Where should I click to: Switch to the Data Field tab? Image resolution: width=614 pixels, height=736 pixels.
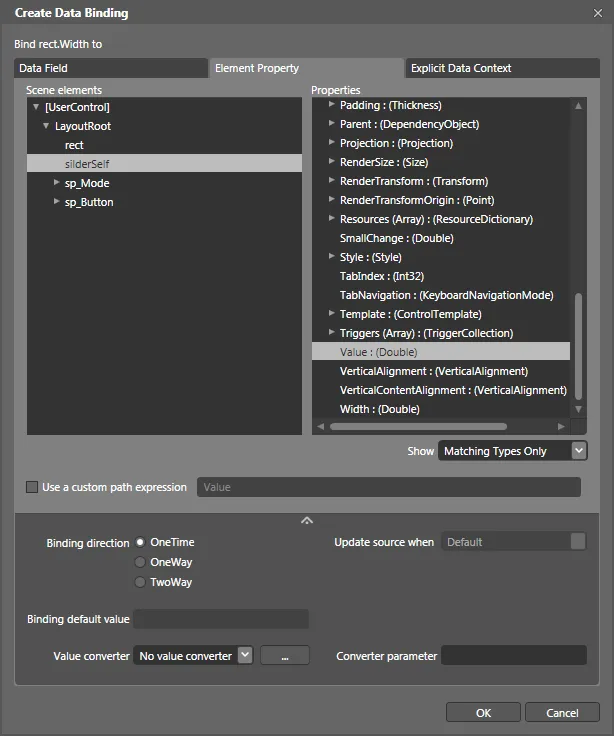pyautogui.click(x=111, y=68)
